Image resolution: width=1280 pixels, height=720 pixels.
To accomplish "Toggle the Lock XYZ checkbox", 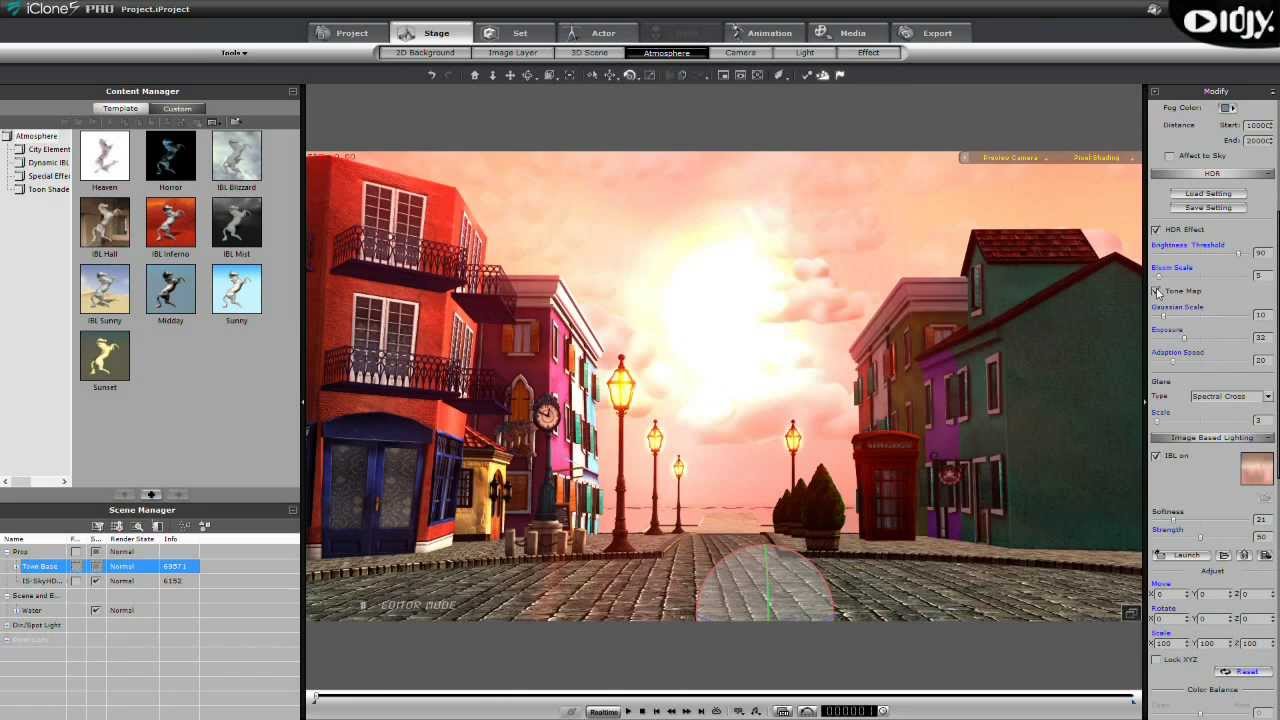I will 1156,660.
